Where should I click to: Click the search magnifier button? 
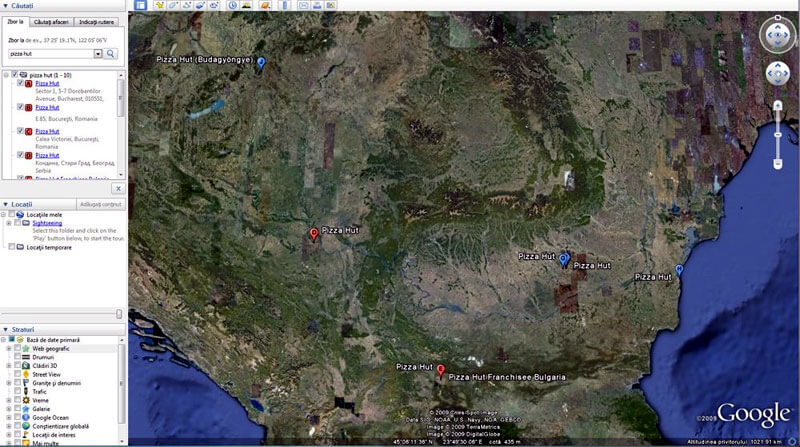(x=112, y=53)
